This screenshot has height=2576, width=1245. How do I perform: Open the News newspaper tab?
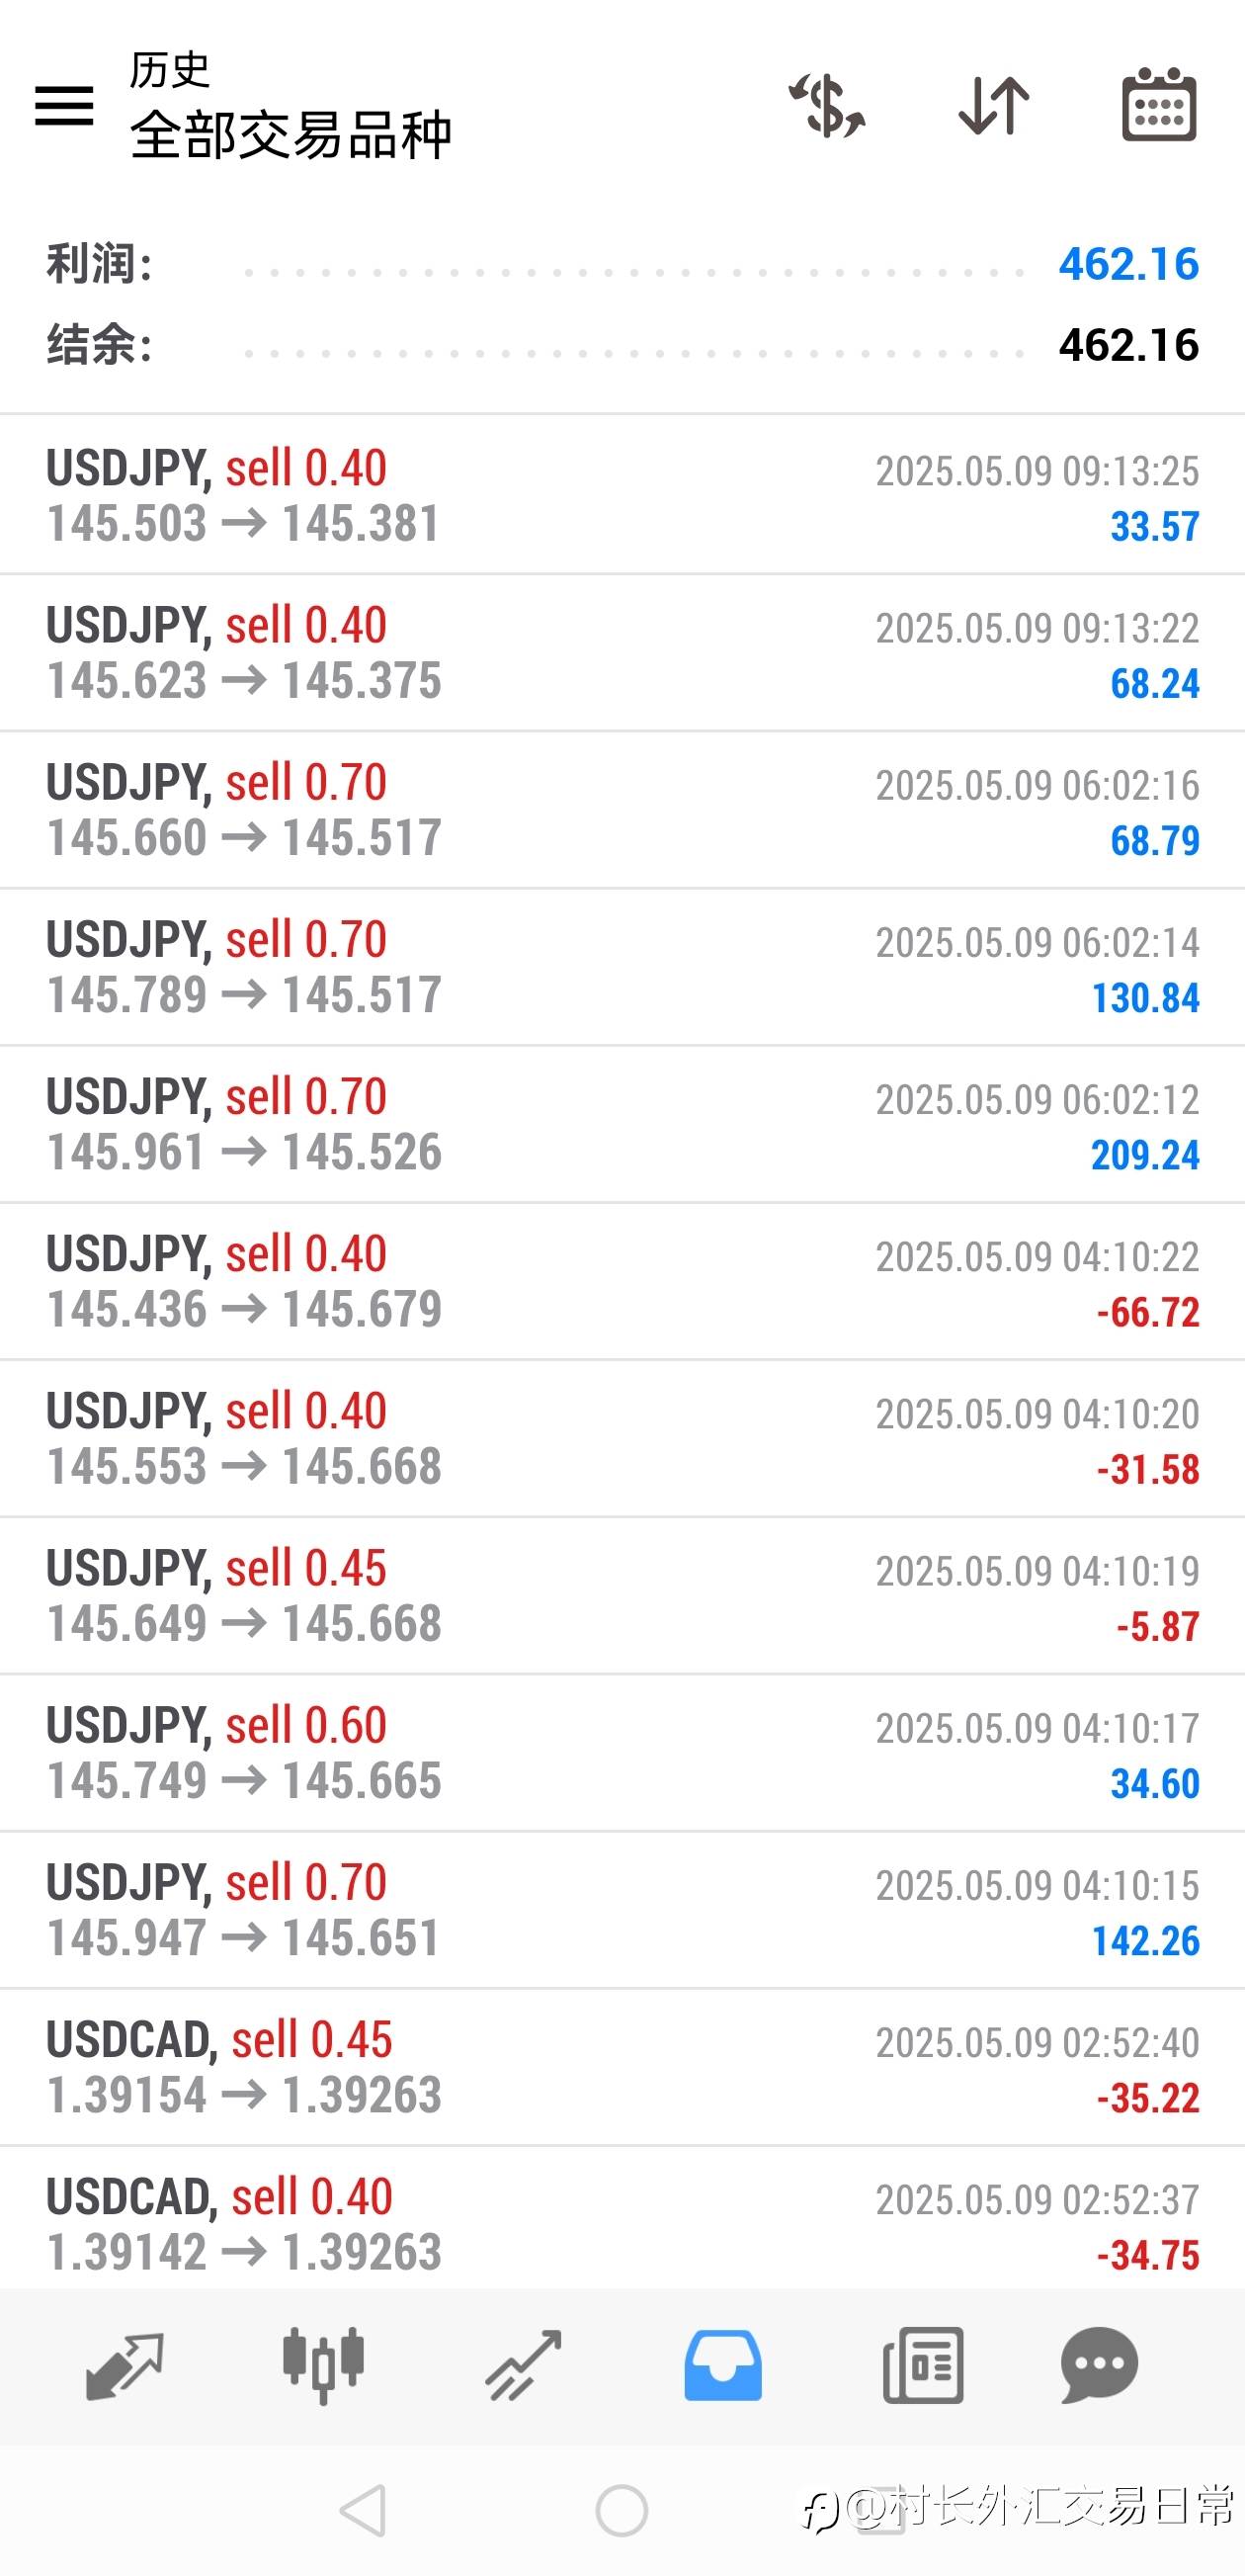[x=923, y=2365]
